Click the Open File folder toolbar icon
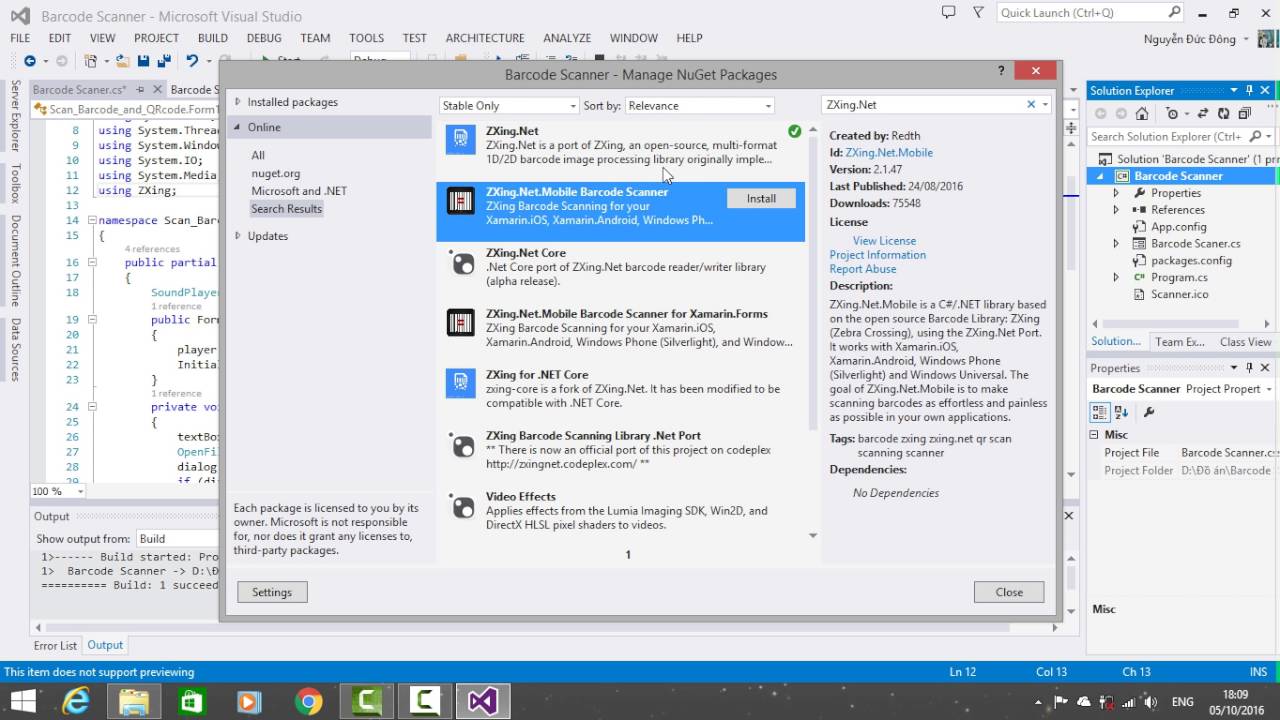 122,61
